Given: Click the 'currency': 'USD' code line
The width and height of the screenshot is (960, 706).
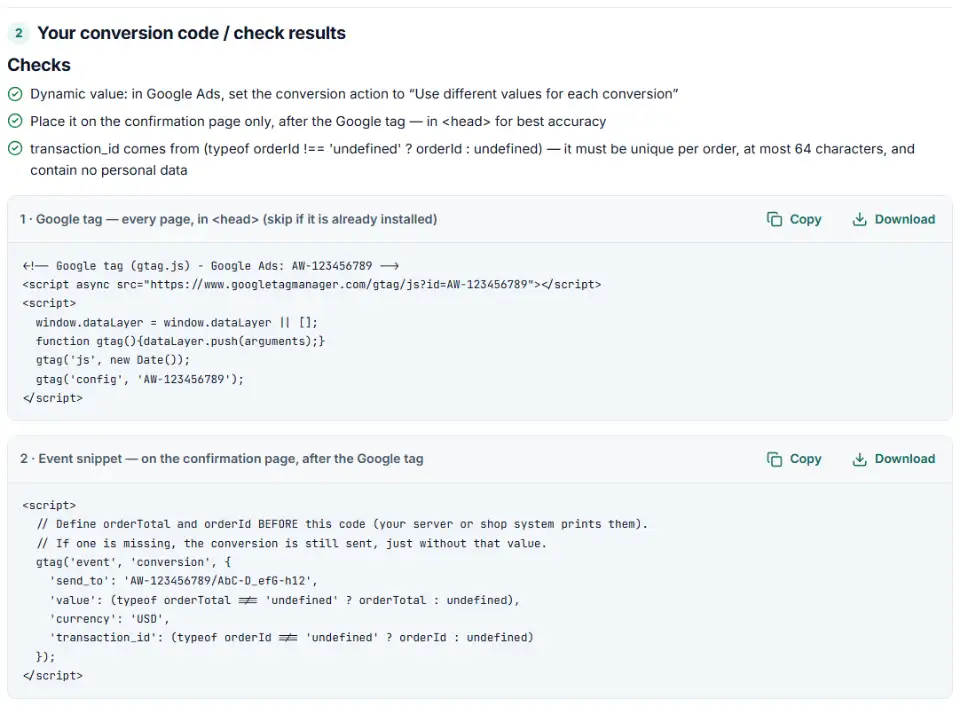Looking at the screenshot, I should (x=109, y=618).
